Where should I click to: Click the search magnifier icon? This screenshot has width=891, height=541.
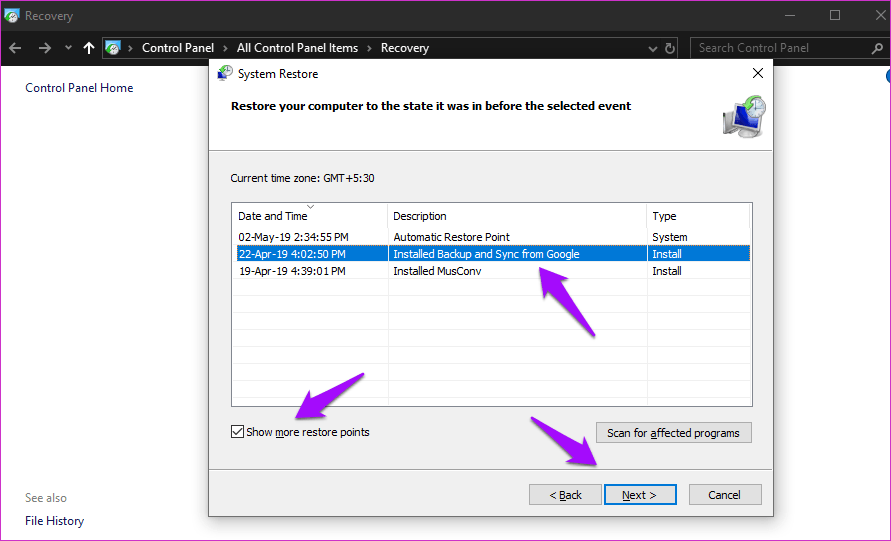click(x=877, y=49)
